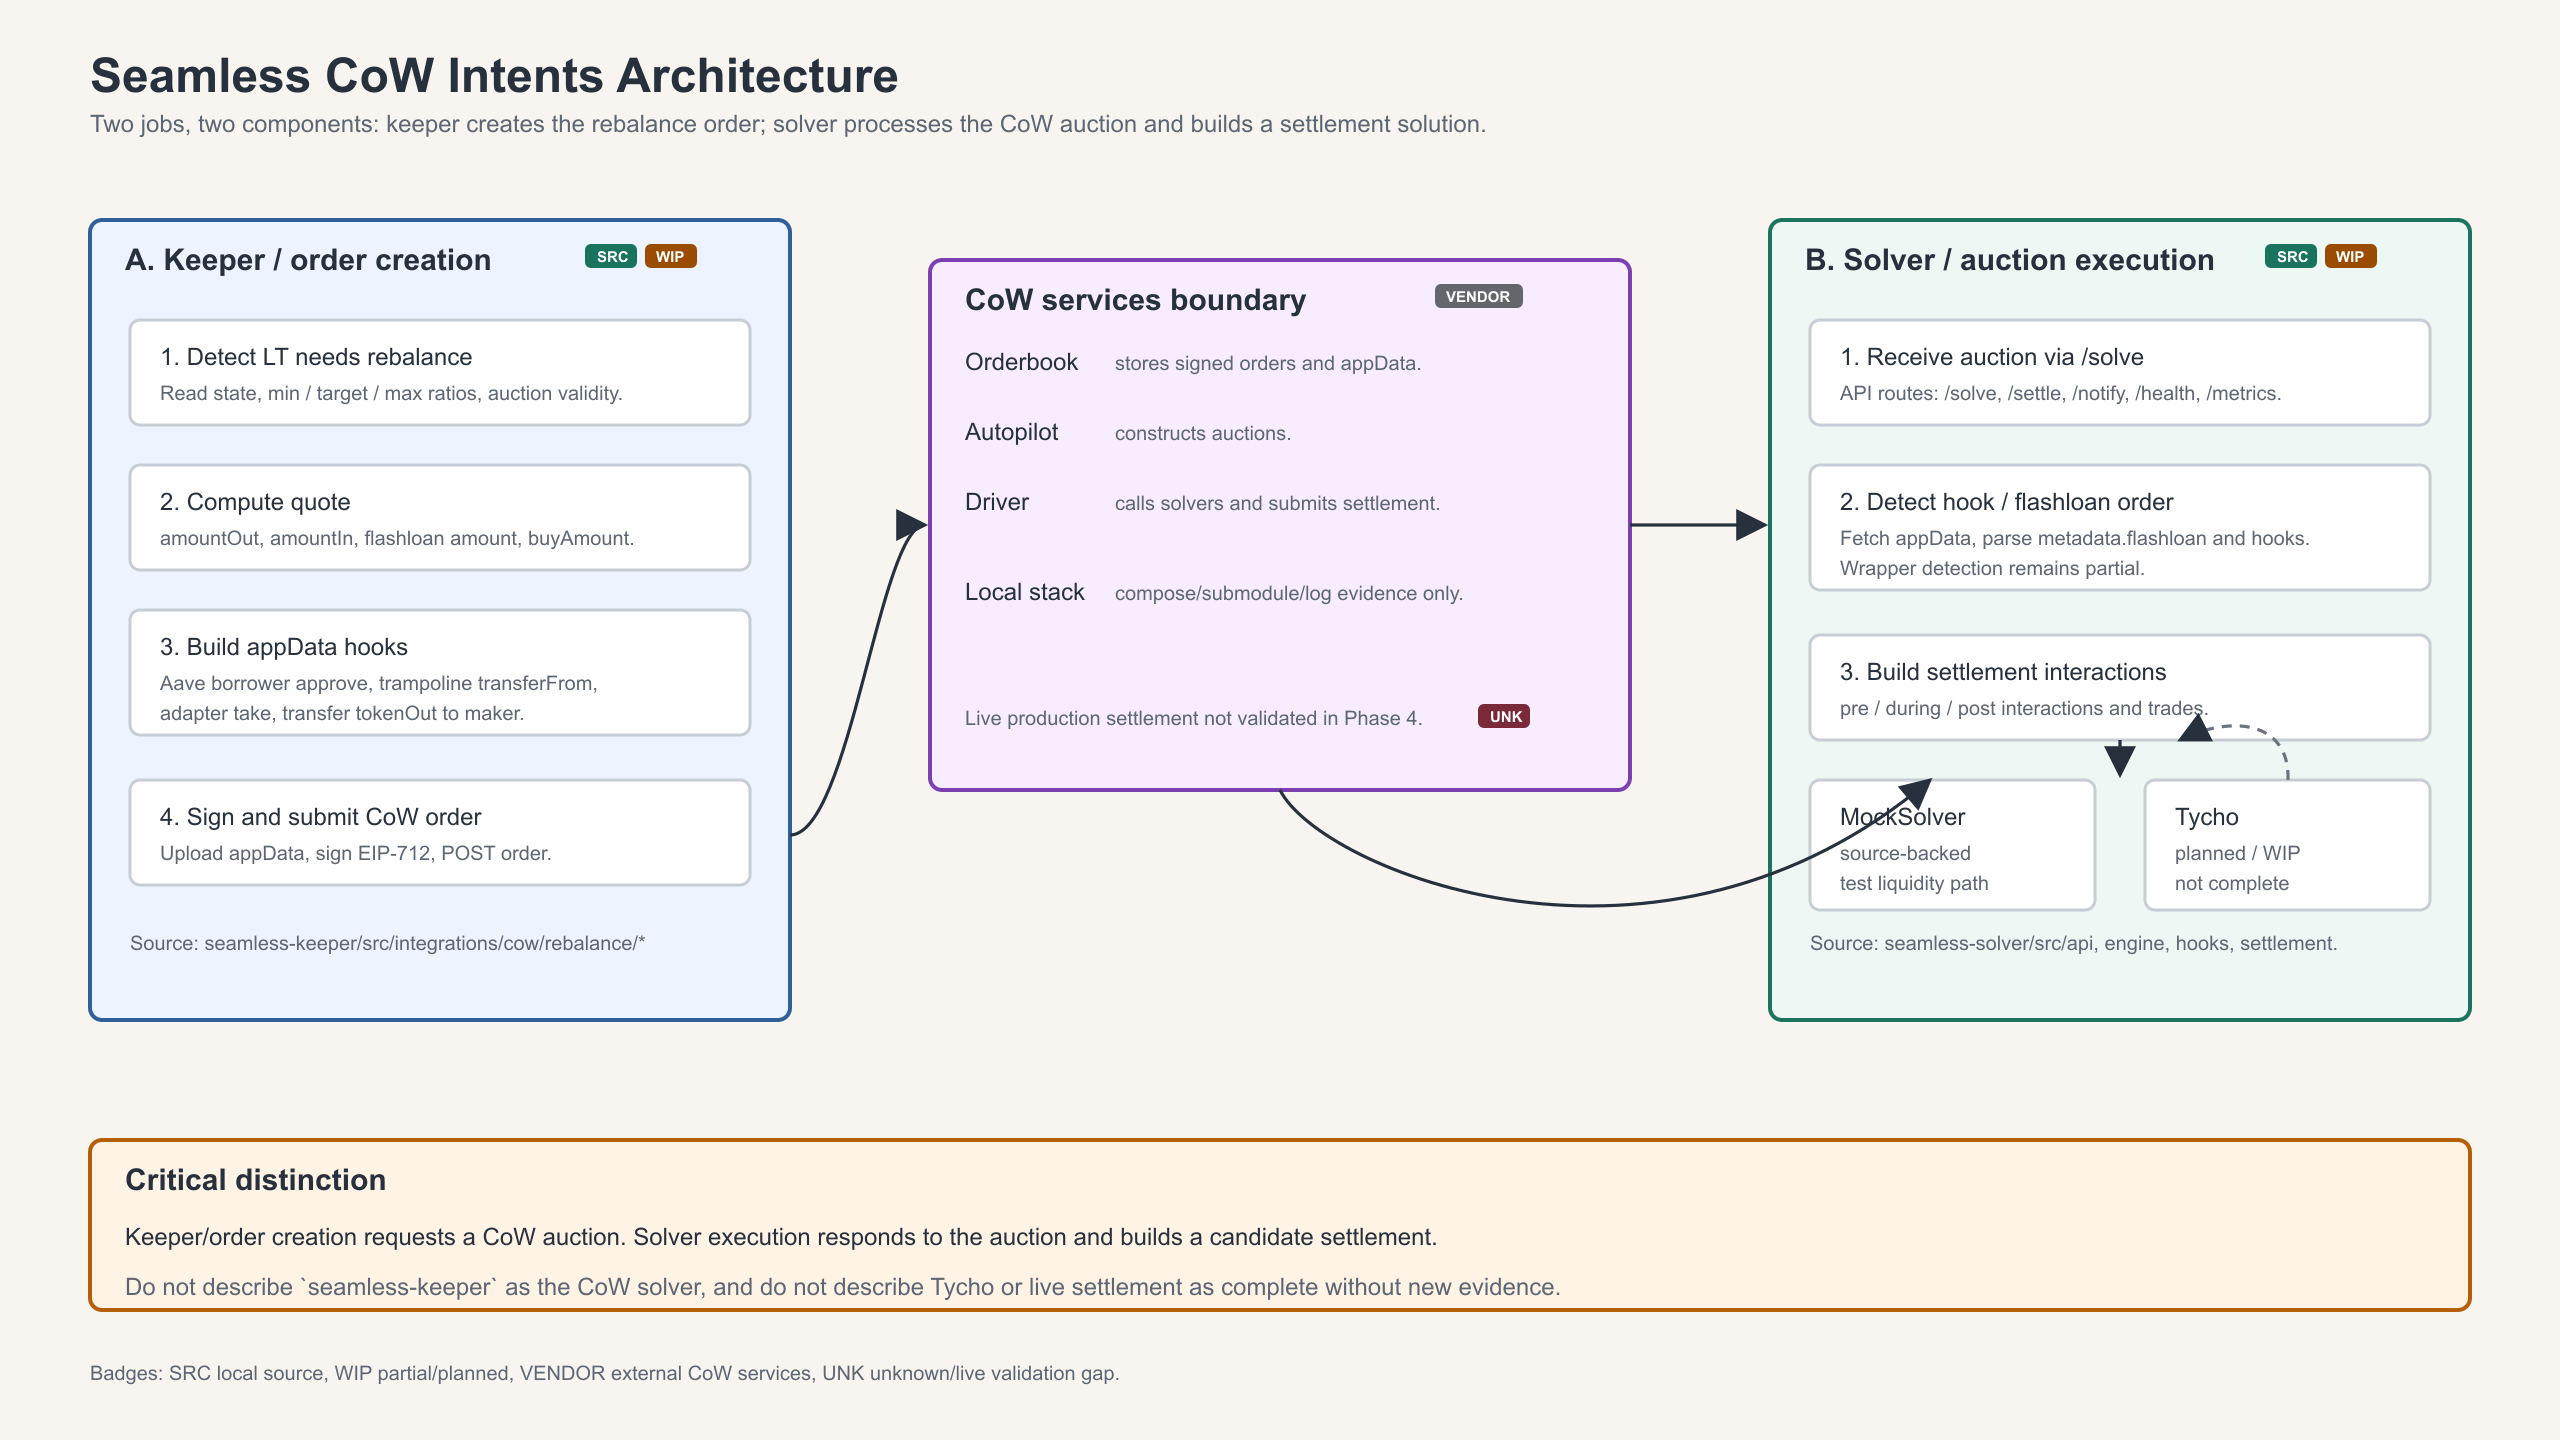
Task: Click "test liquidity path" text
Action: (x=1914, y=883)
